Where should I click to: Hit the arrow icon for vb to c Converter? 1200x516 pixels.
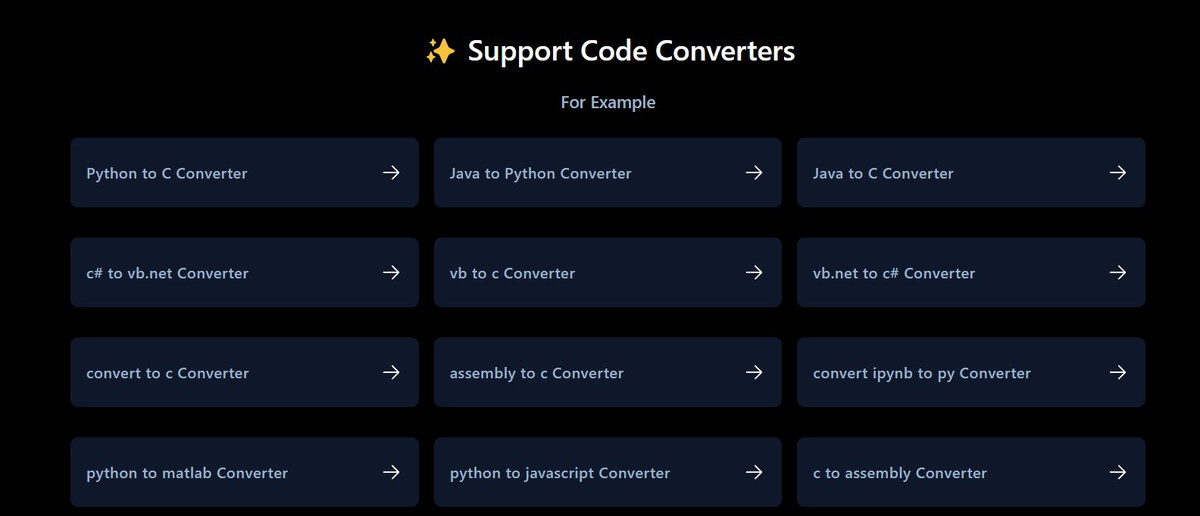click(754, 273)
